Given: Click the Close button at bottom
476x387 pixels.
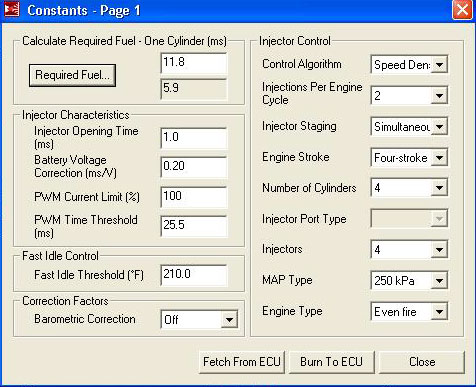Looking at the screenshot, I should point(422,362).
